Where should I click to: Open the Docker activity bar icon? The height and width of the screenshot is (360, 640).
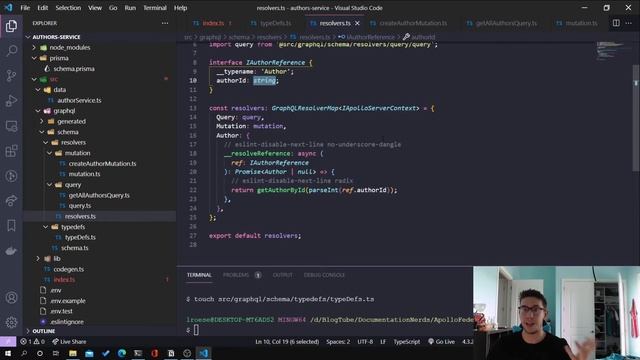11,251
